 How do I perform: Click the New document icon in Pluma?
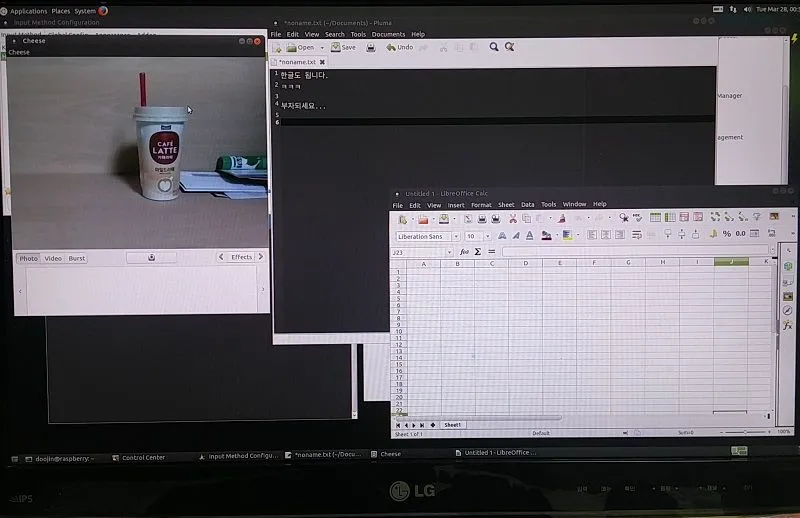pos(277,48)
